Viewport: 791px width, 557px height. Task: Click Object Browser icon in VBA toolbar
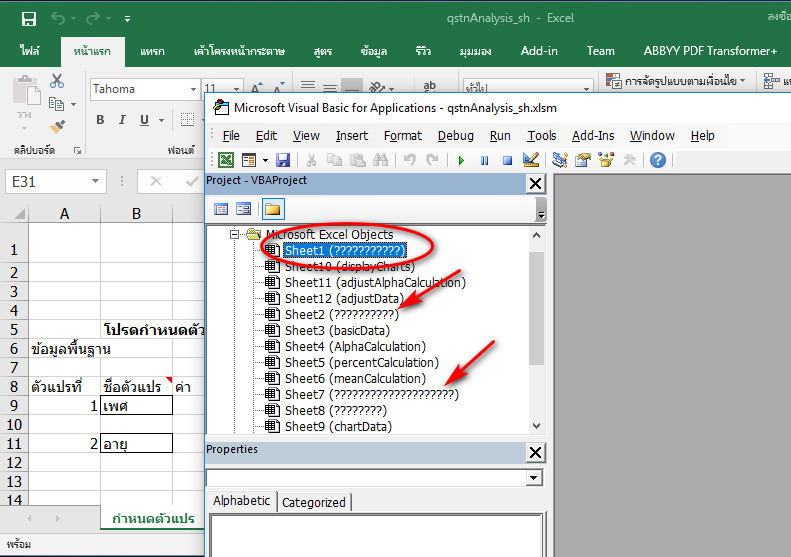606,160
